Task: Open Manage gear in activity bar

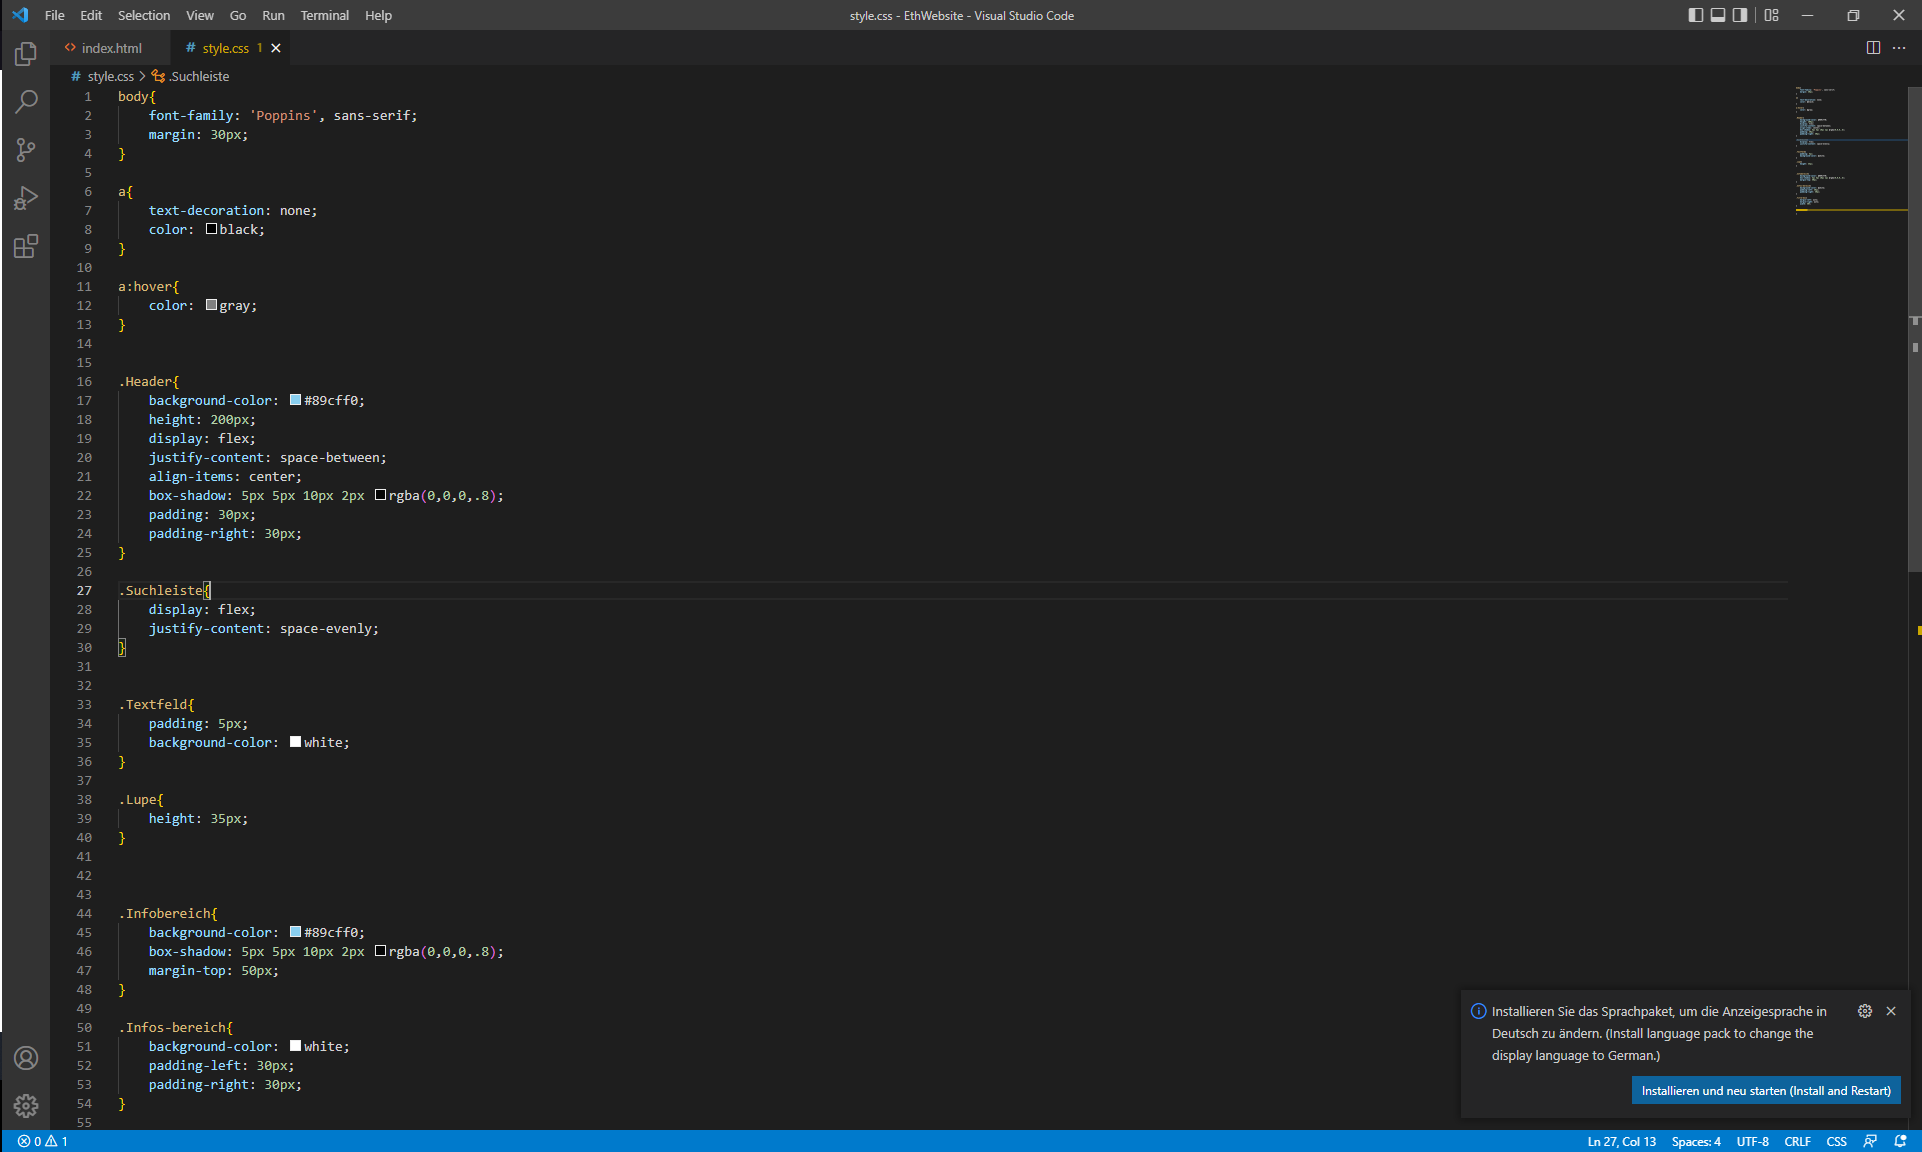Action: tap(26, 1106)
